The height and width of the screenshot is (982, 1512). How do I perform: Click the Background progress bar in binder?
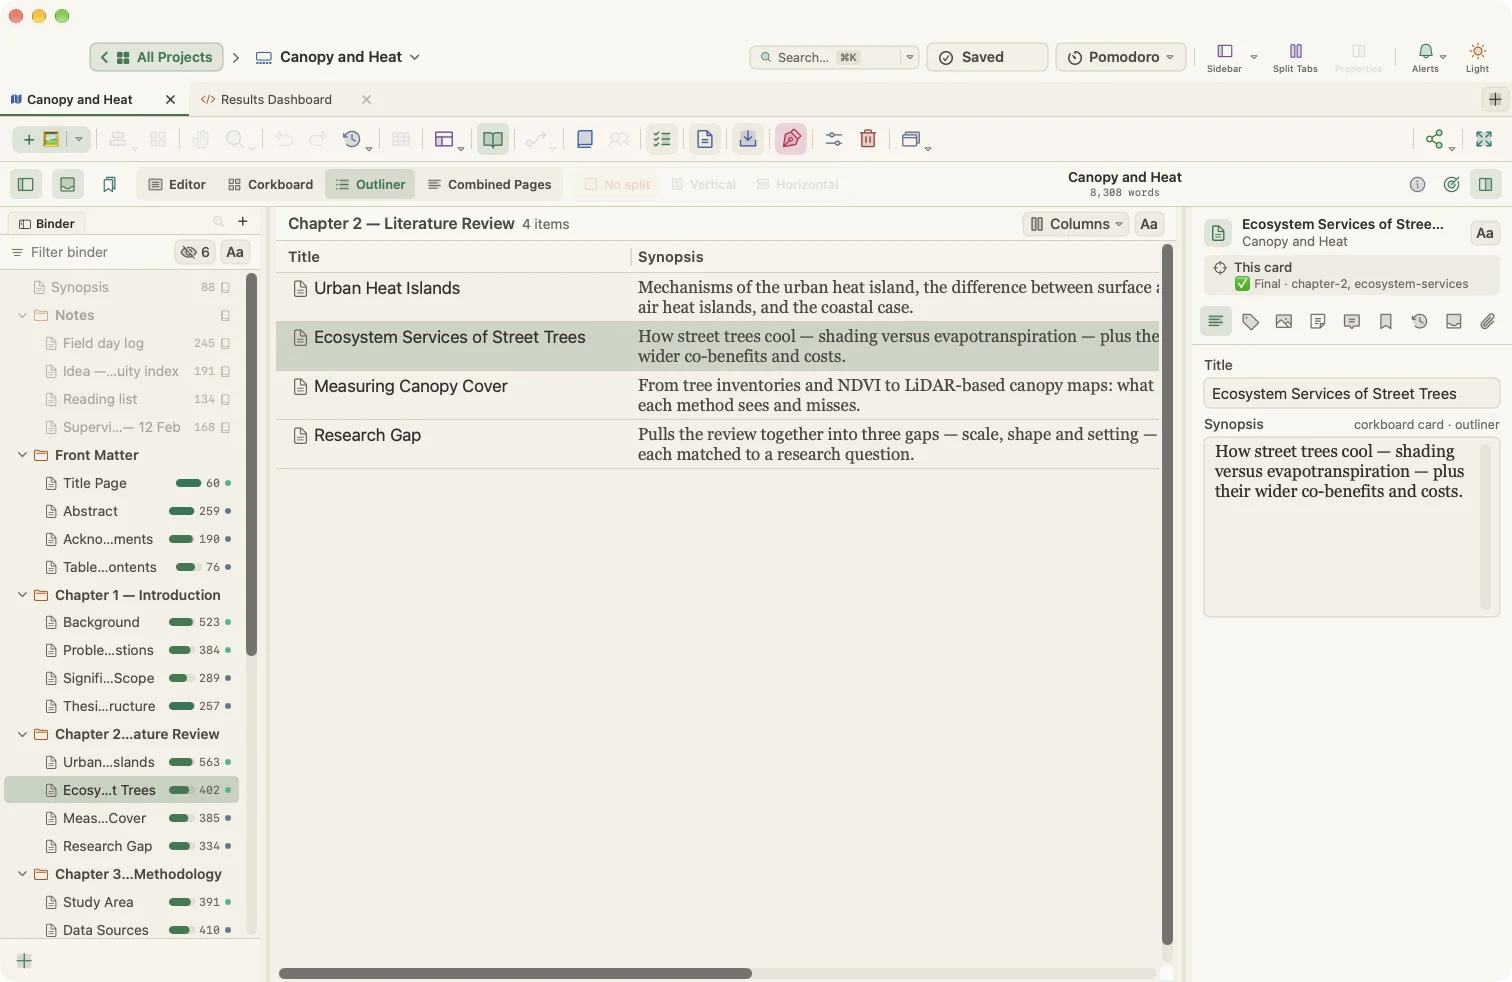(182, 622)
